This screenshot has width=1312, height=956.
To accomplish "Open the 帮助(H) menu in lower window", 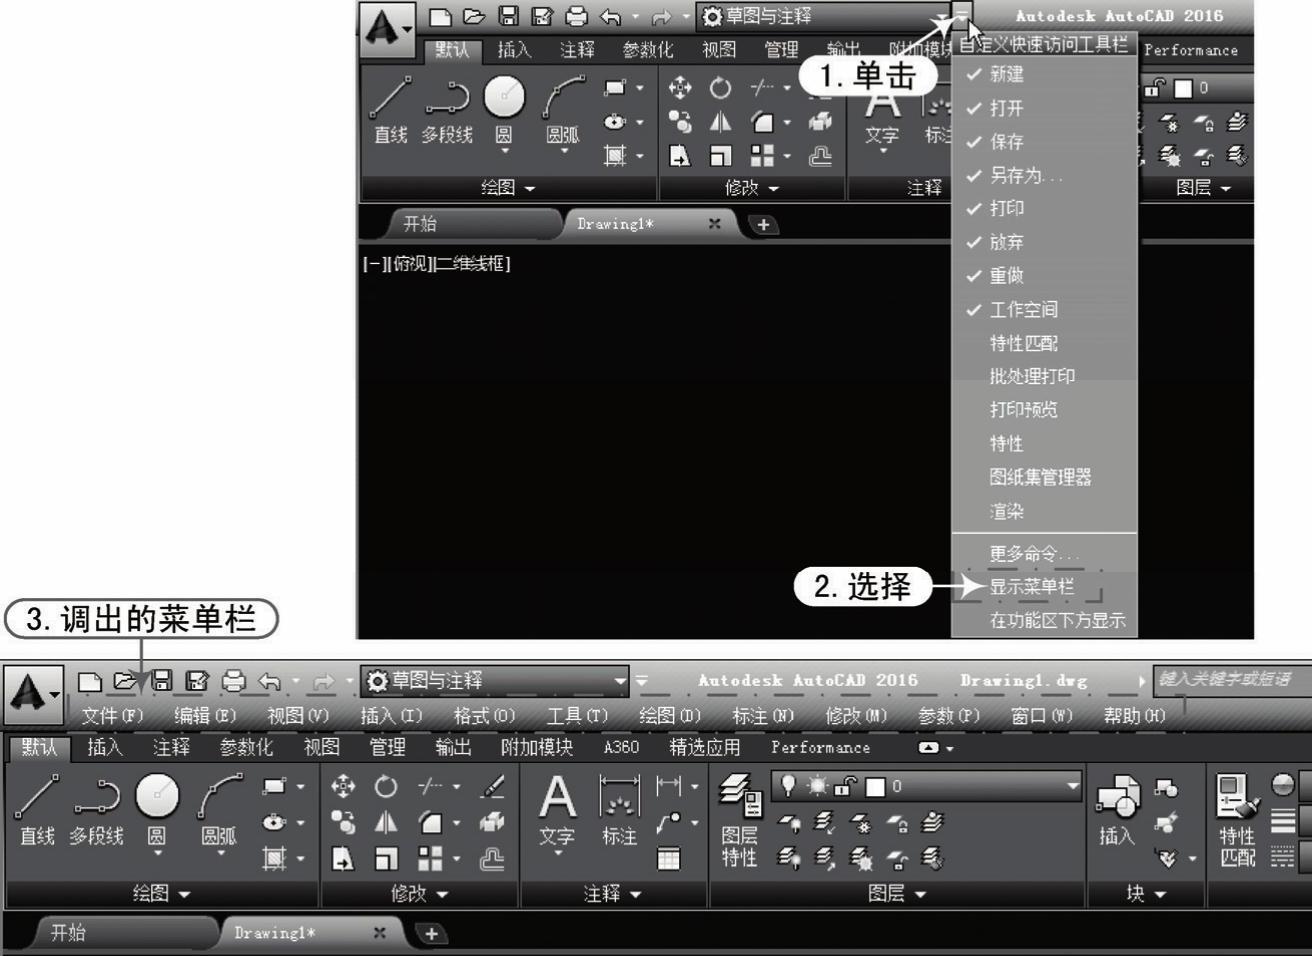I will (1134, 716).
